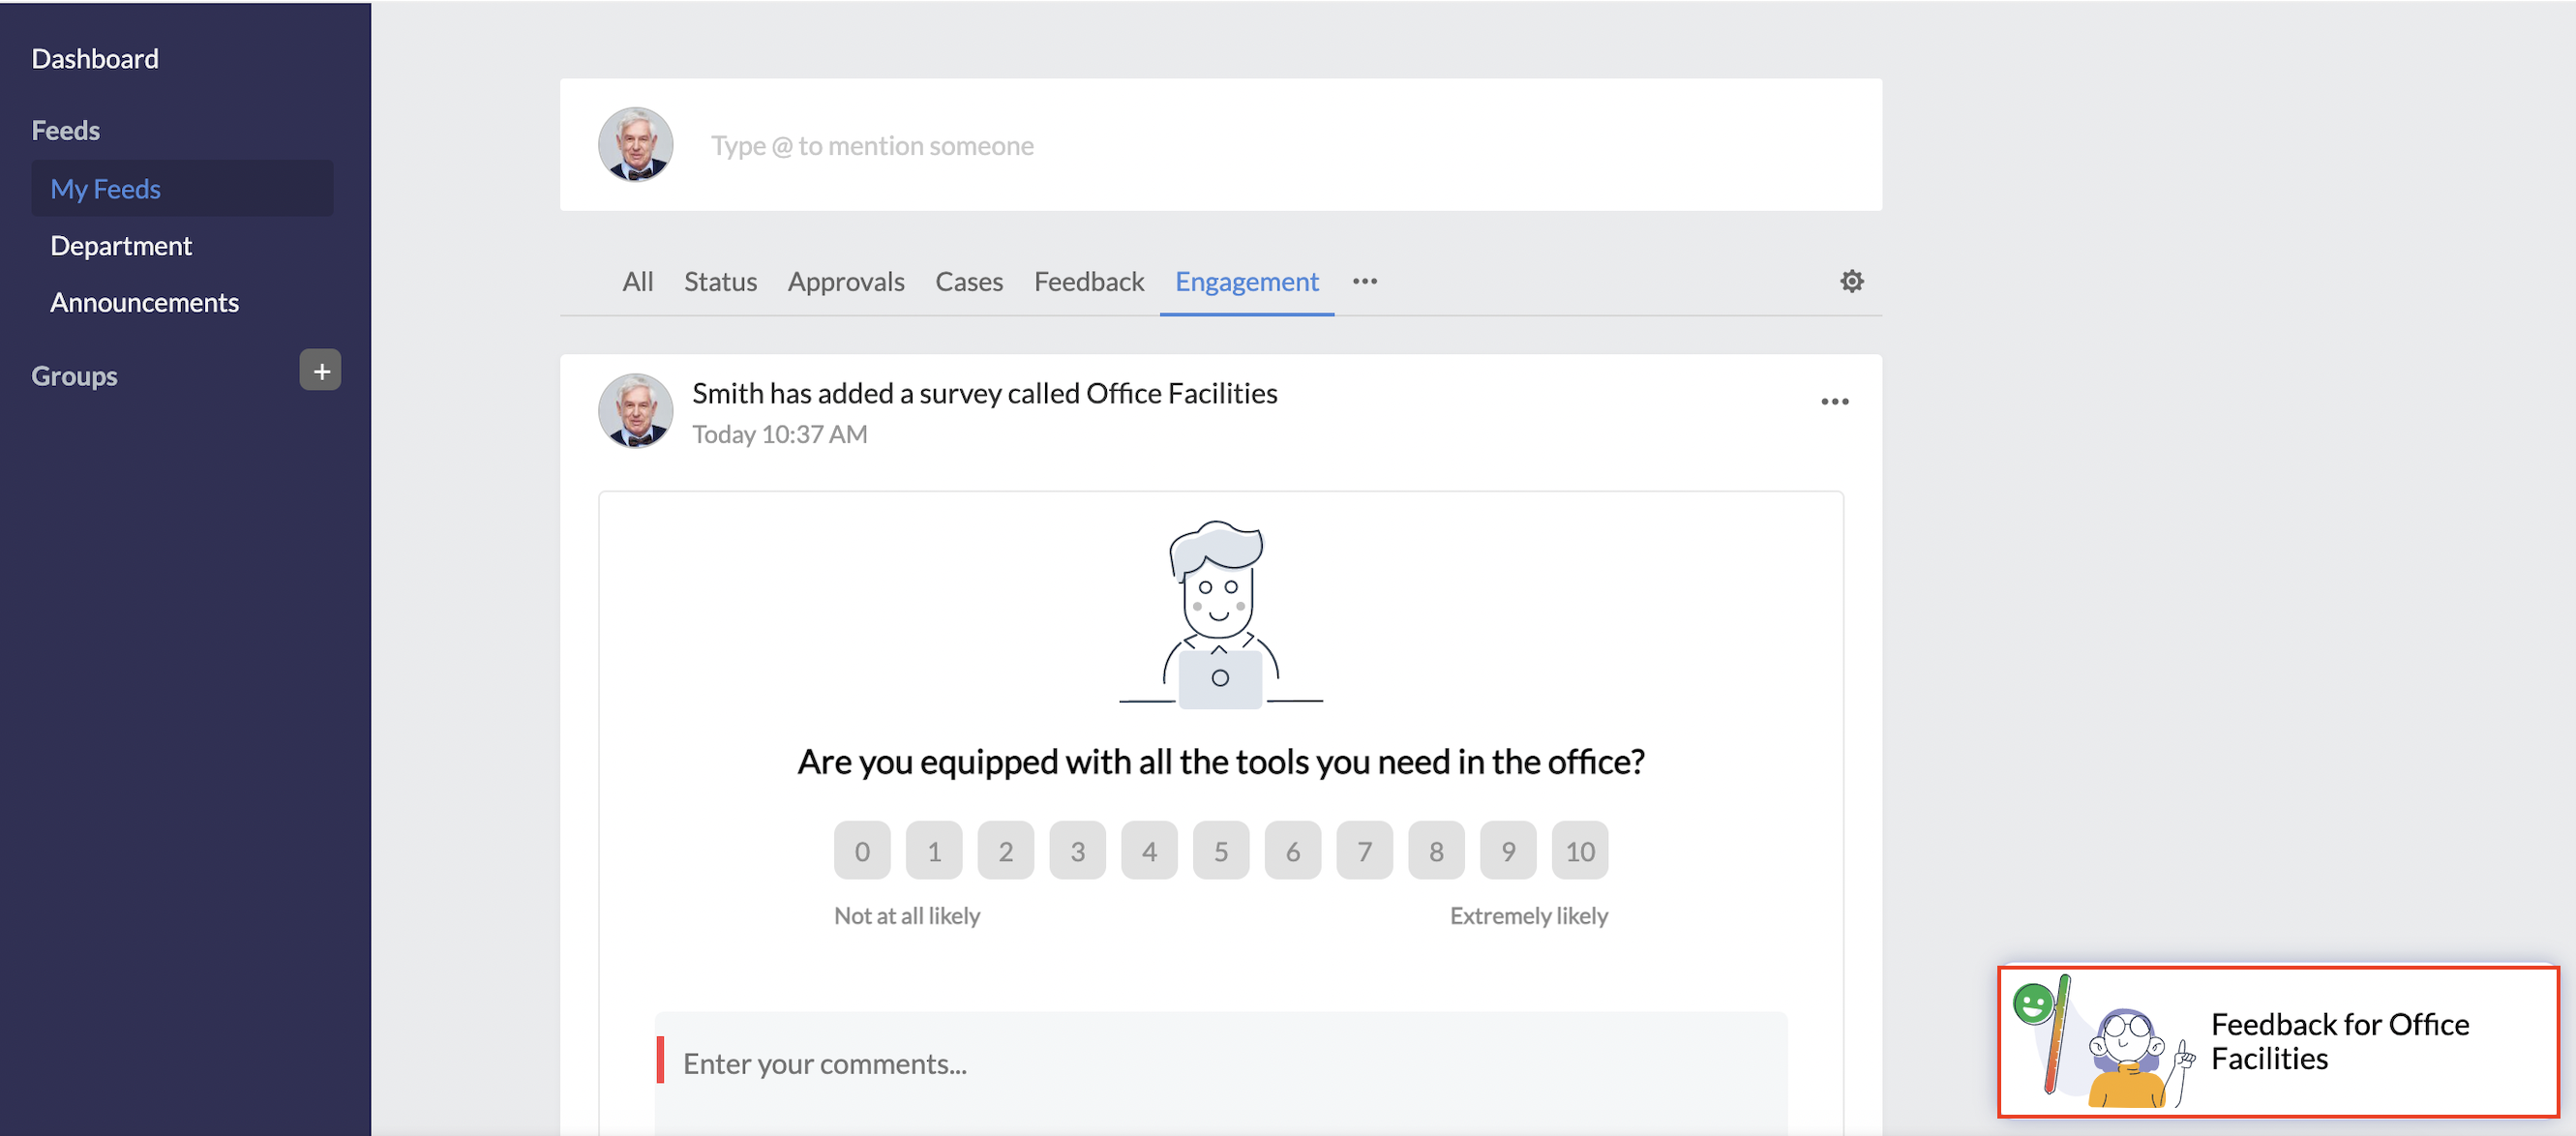Choose rating 8 for tools question
The height and width of the screenshot is (1136, 2576).
click(x=1435, y=851)
